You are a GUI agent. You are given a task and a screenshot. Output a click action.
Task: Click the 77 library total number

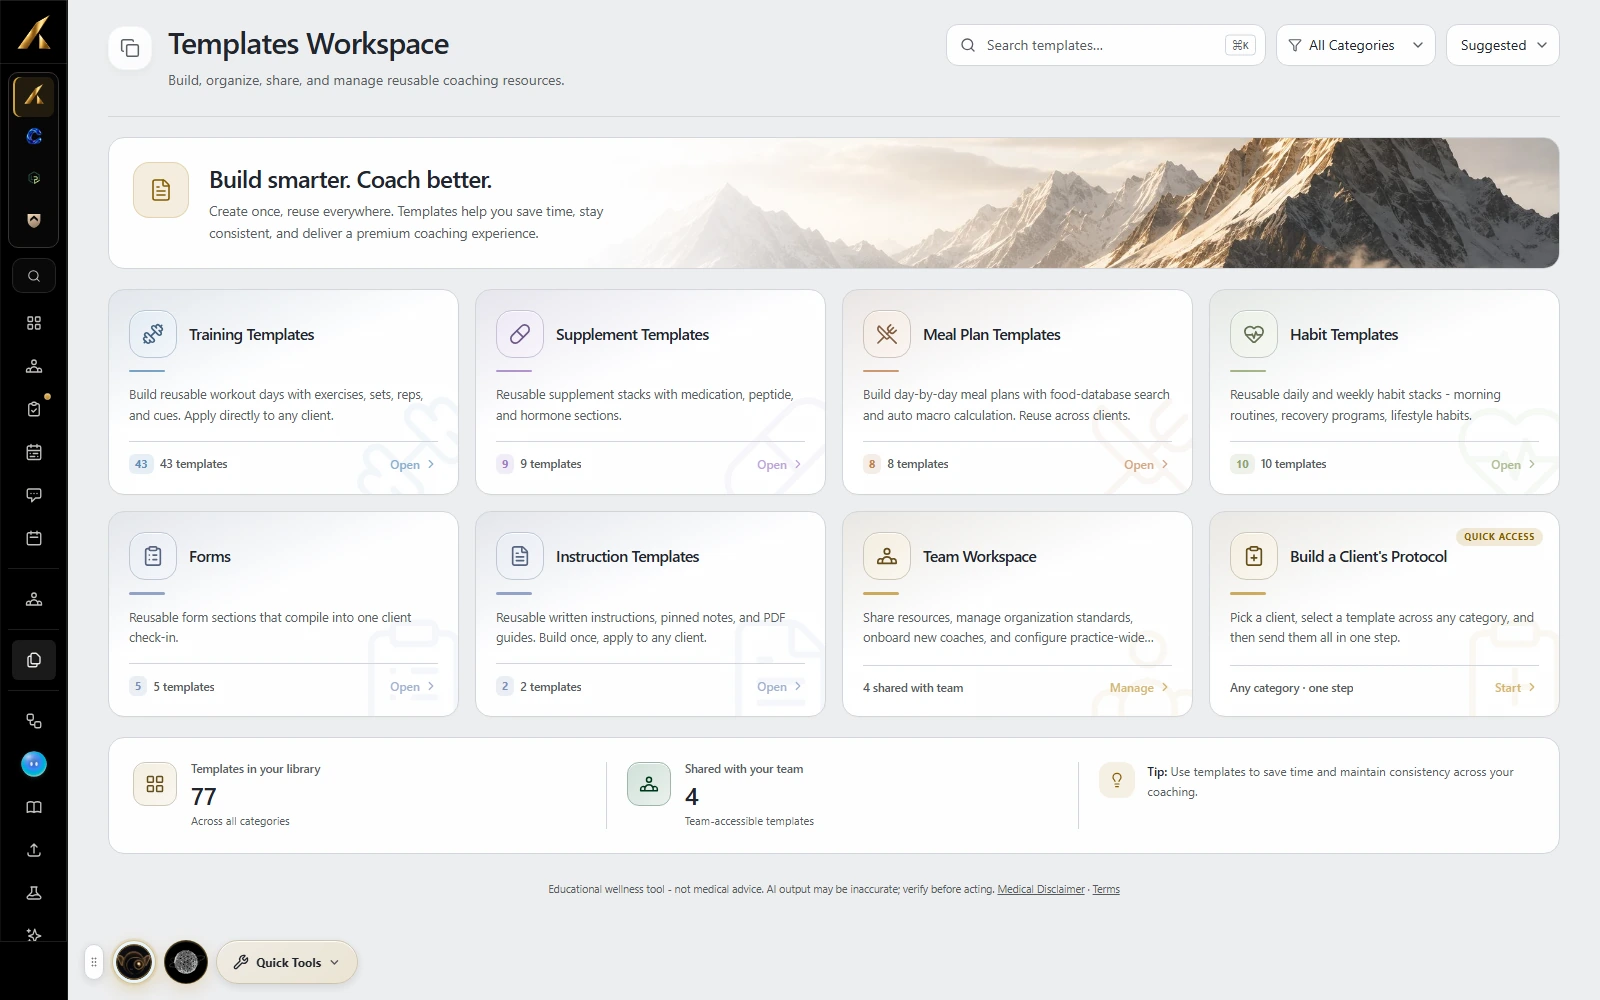click(x=204, y=797)
